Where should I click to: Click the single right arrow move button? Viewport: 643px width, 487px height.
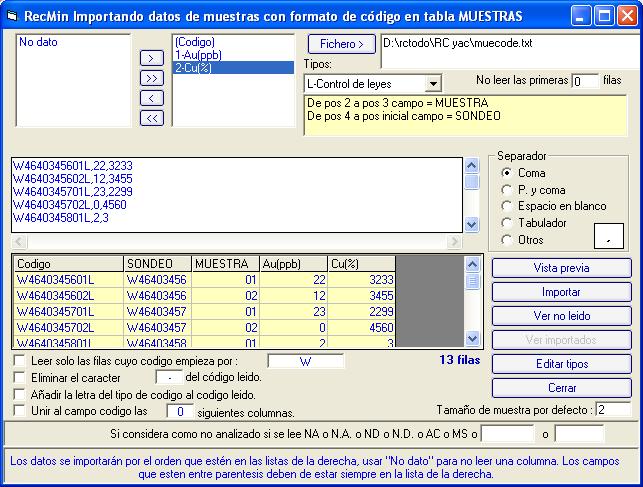[x=152, y=58]
